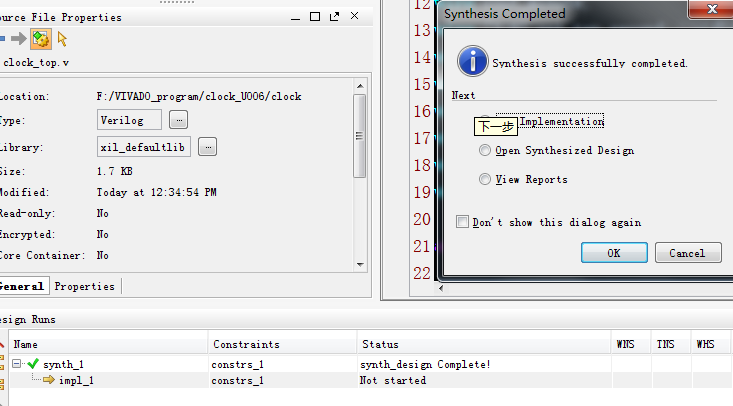
Task: Click line number 15 in code editor
Action: [x=422, y=84]
